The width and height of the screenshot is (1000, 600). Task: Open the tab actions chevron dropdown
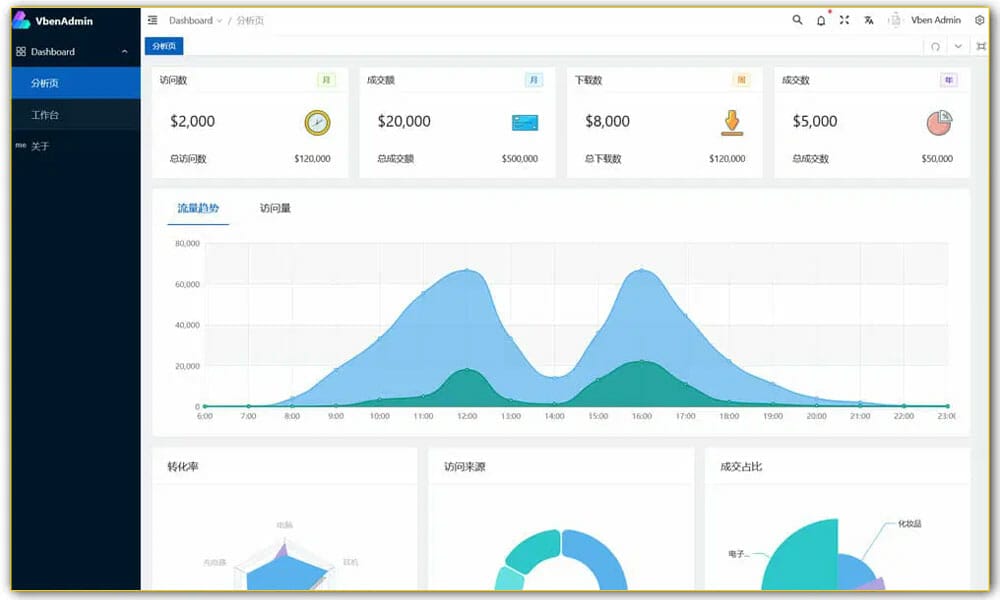point(956,46)
